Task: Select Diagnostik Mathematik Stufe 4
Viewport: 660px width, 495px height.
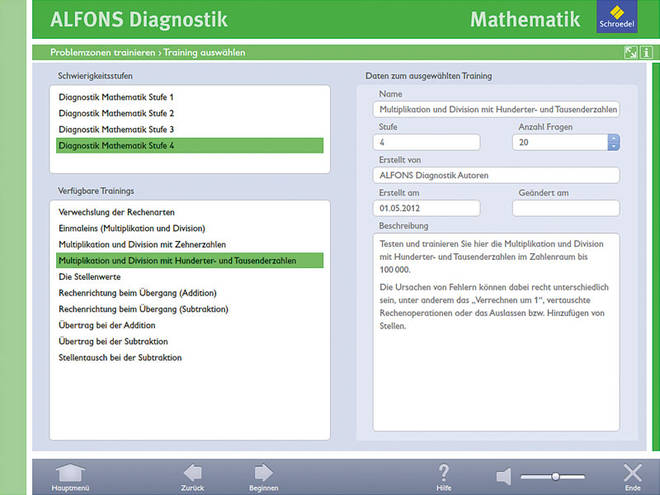Action: [190, 146]
